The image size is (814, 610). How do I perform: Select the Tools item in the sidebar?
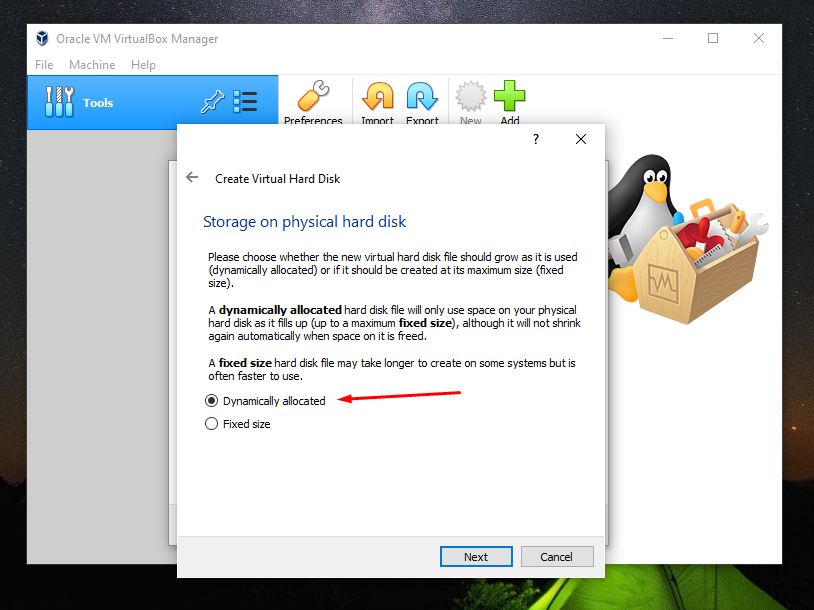click(100, 103)
